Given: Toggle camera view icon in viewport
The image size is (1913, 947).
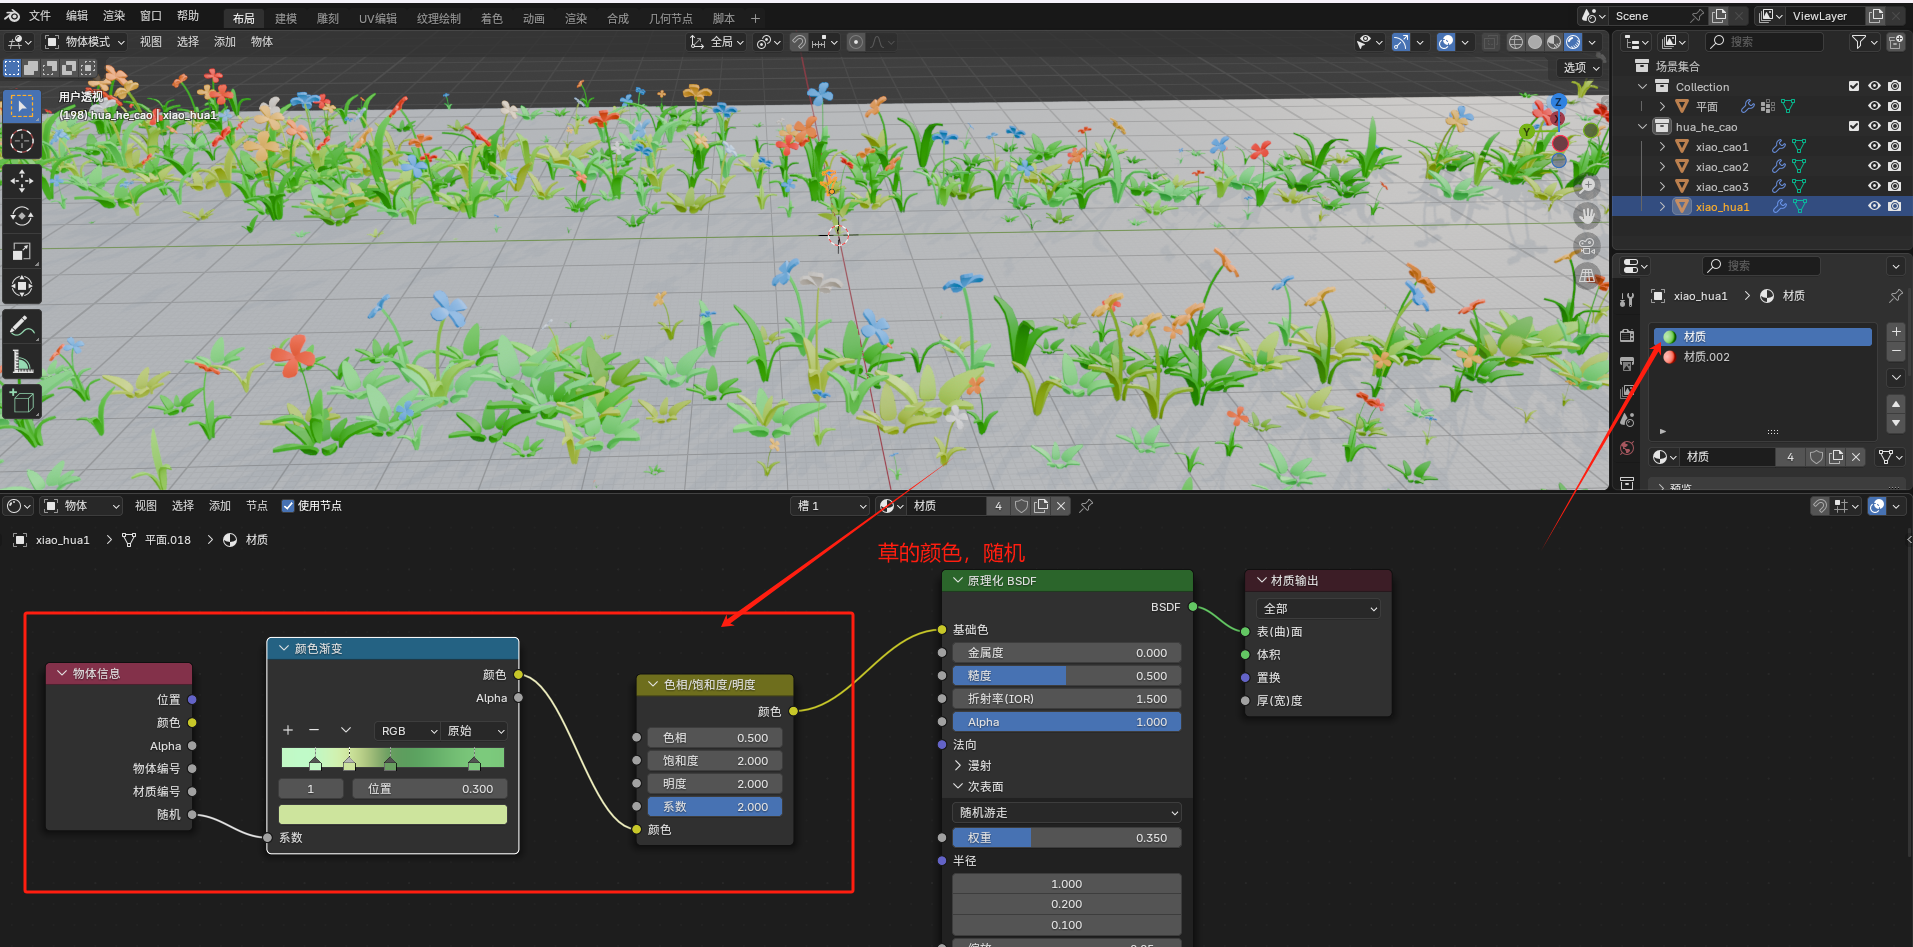Looking at the screenshot, I should (1588, 245).
